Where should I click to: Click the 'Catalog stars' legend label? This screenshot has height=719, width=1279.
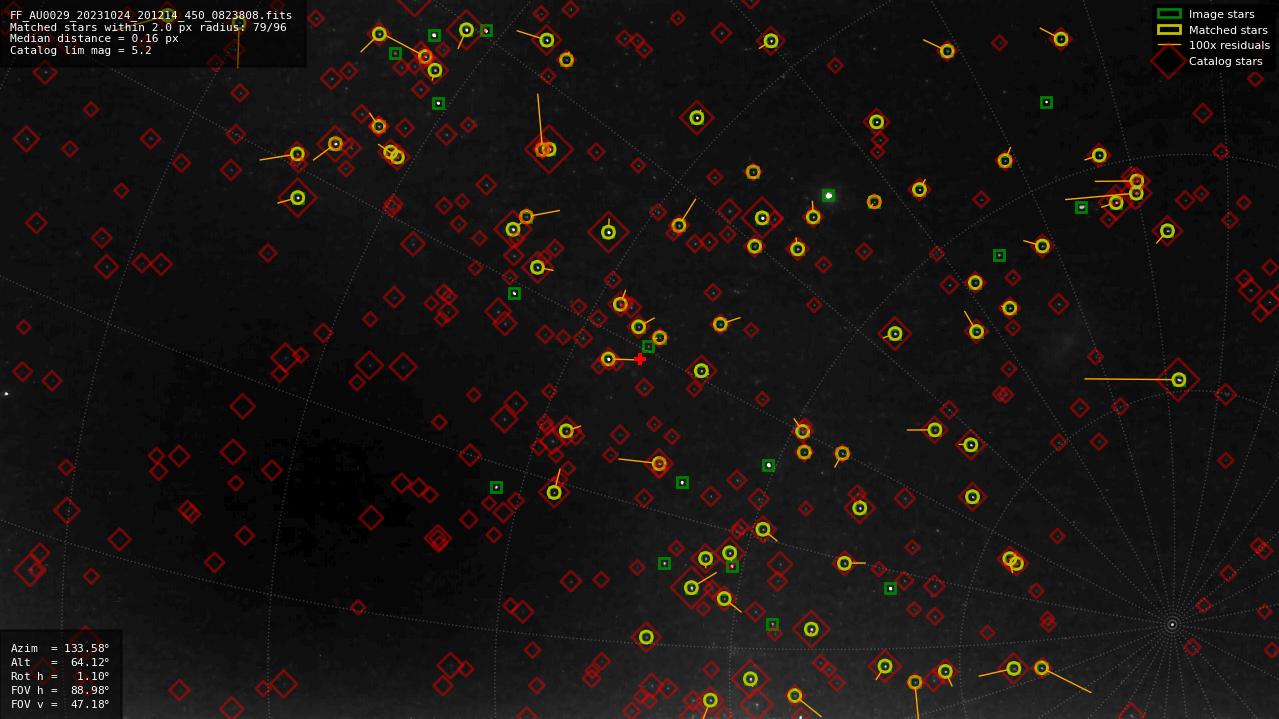click(x=1225, y=61)
